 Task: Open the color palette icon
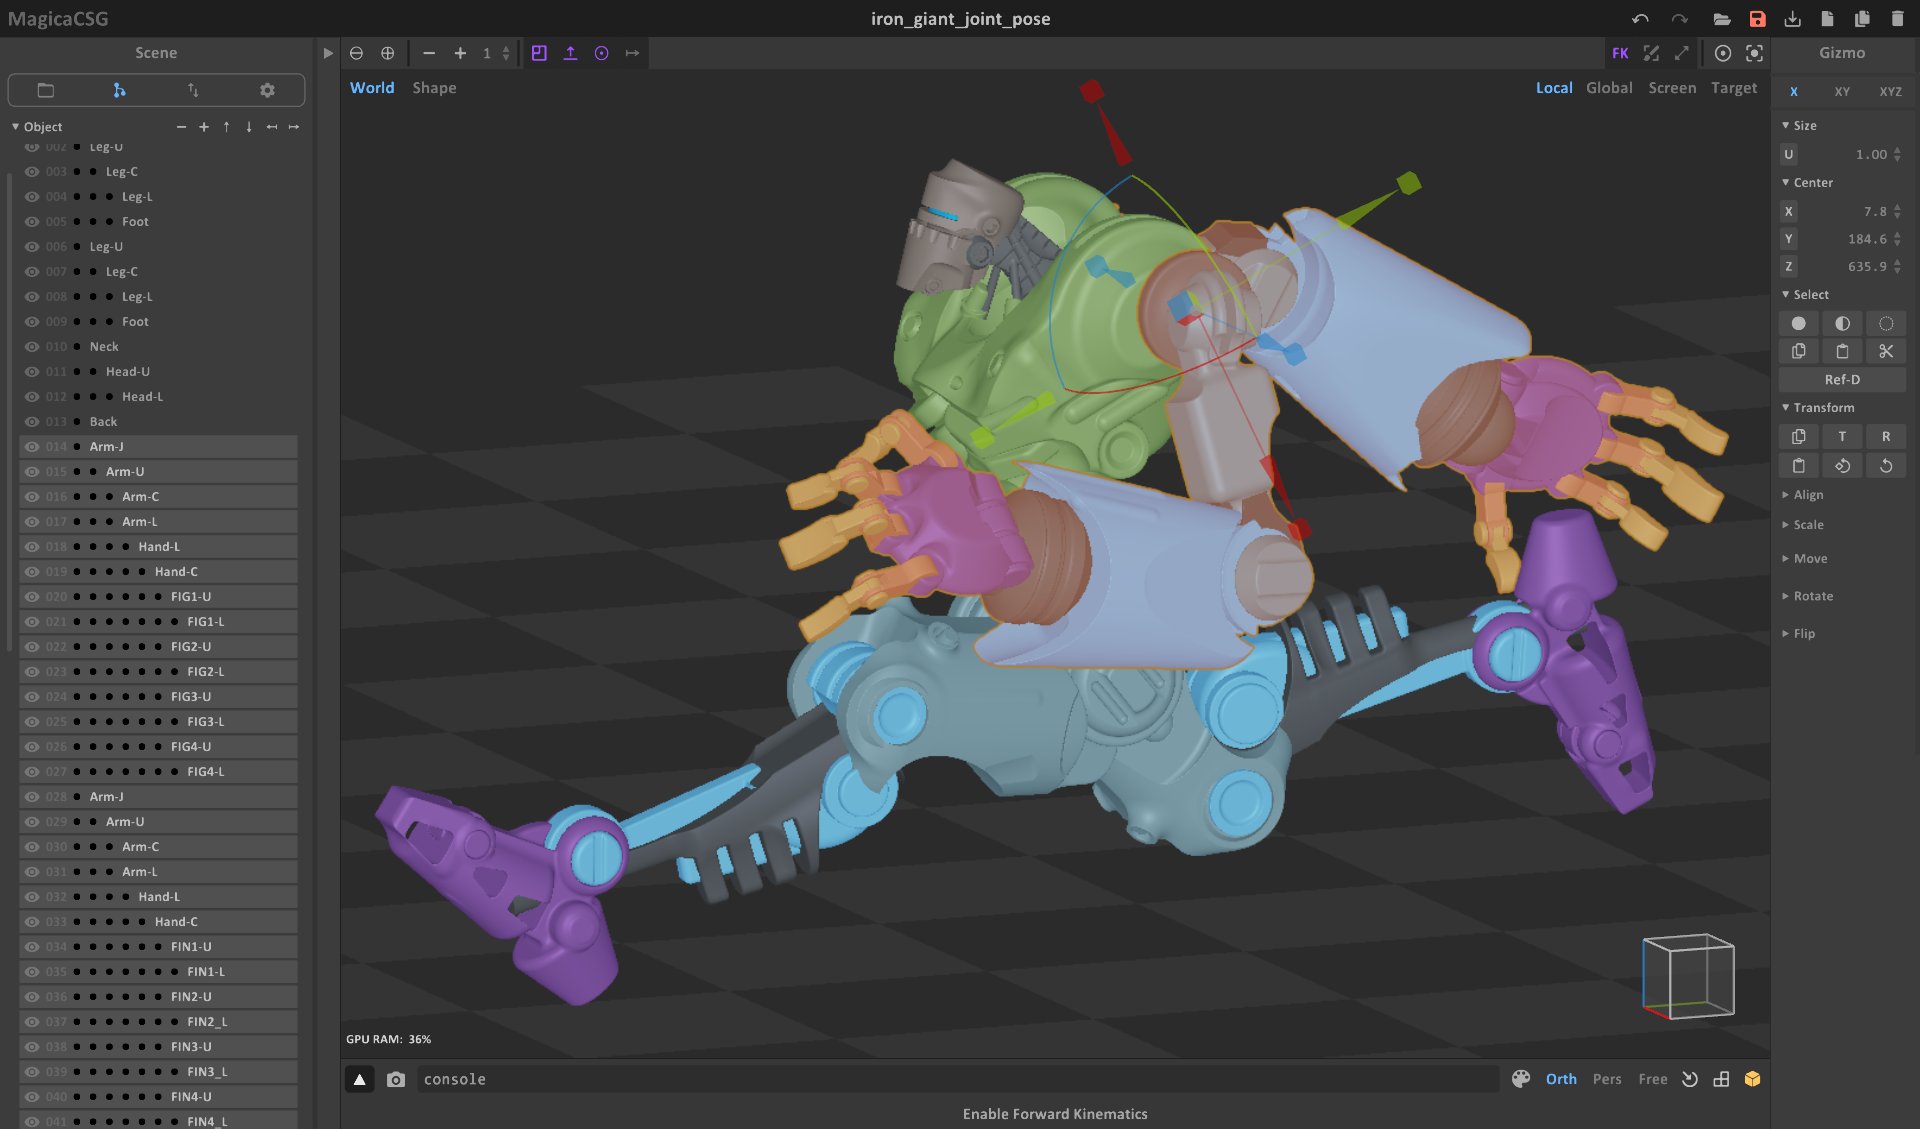(x=1521, y=1079)
